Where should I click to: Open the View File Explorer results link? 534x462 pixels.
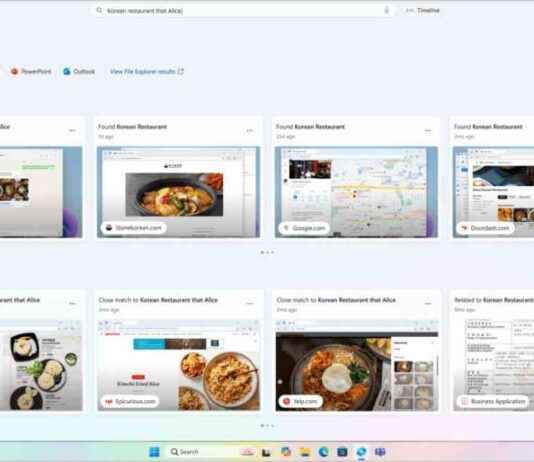coord(147,71)
